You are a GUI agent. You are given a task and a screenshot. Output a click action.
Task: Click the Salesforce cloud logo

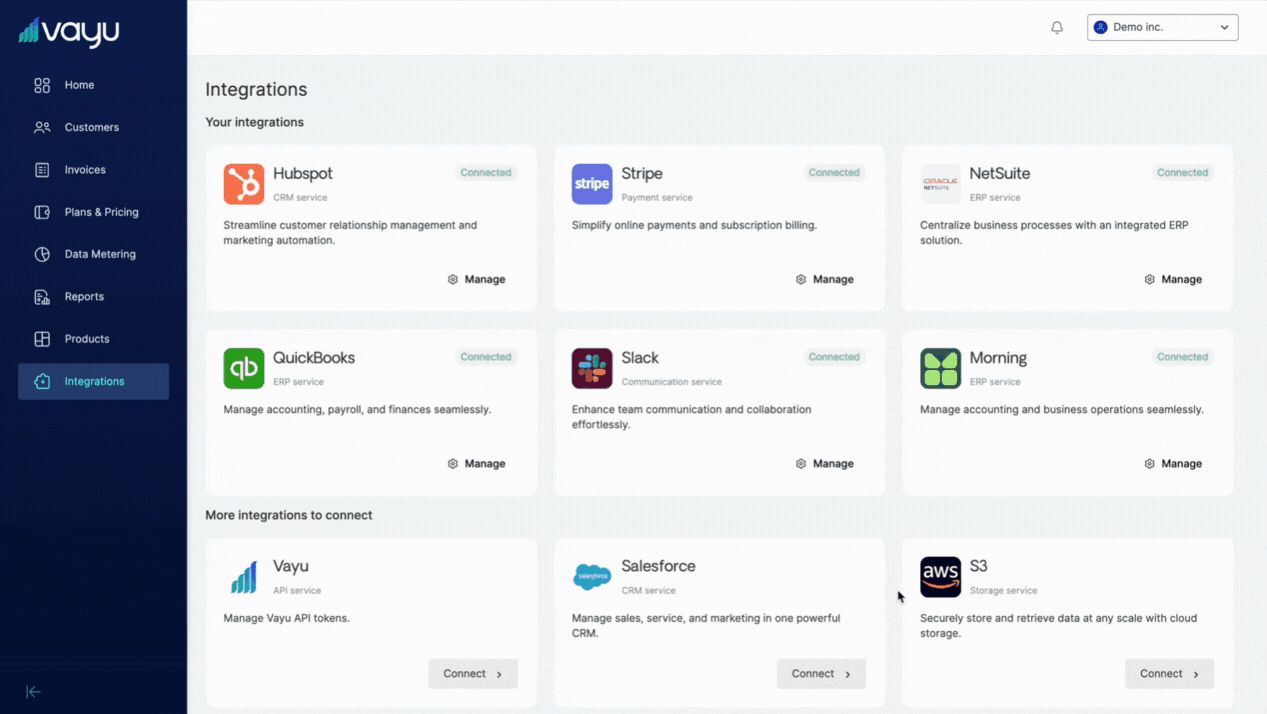(x=592, y=577)
